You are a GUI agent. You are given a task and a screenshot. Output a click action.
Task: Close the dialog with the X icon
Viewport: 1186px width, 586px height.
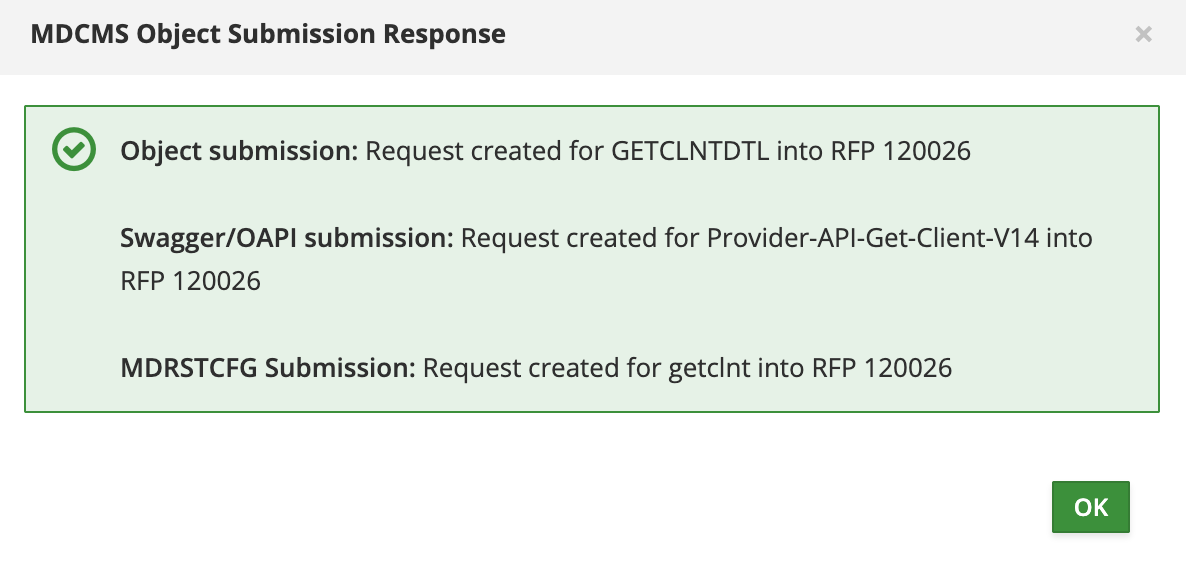[x=1143, y=34]
